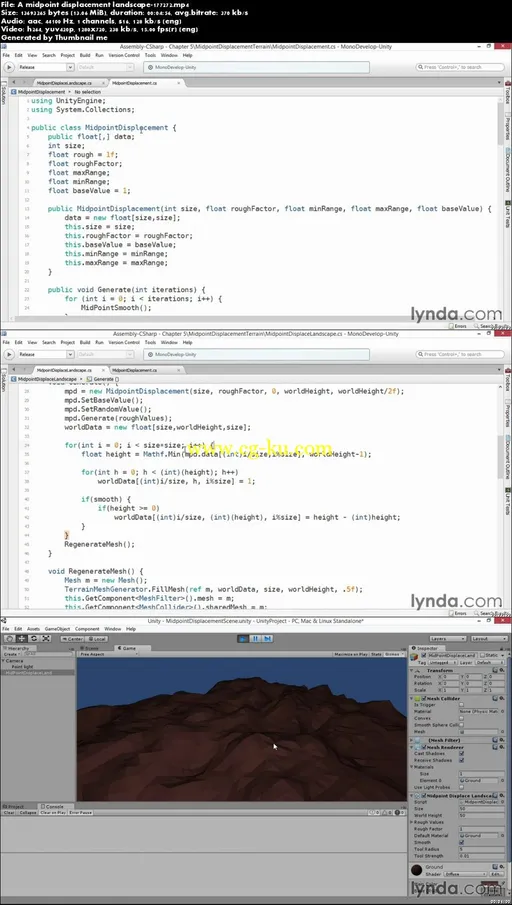The width and height of the screenshot is (512, 905).
Task: Toggle the Static checkbox in Inspector
Action: pos(482,655)
